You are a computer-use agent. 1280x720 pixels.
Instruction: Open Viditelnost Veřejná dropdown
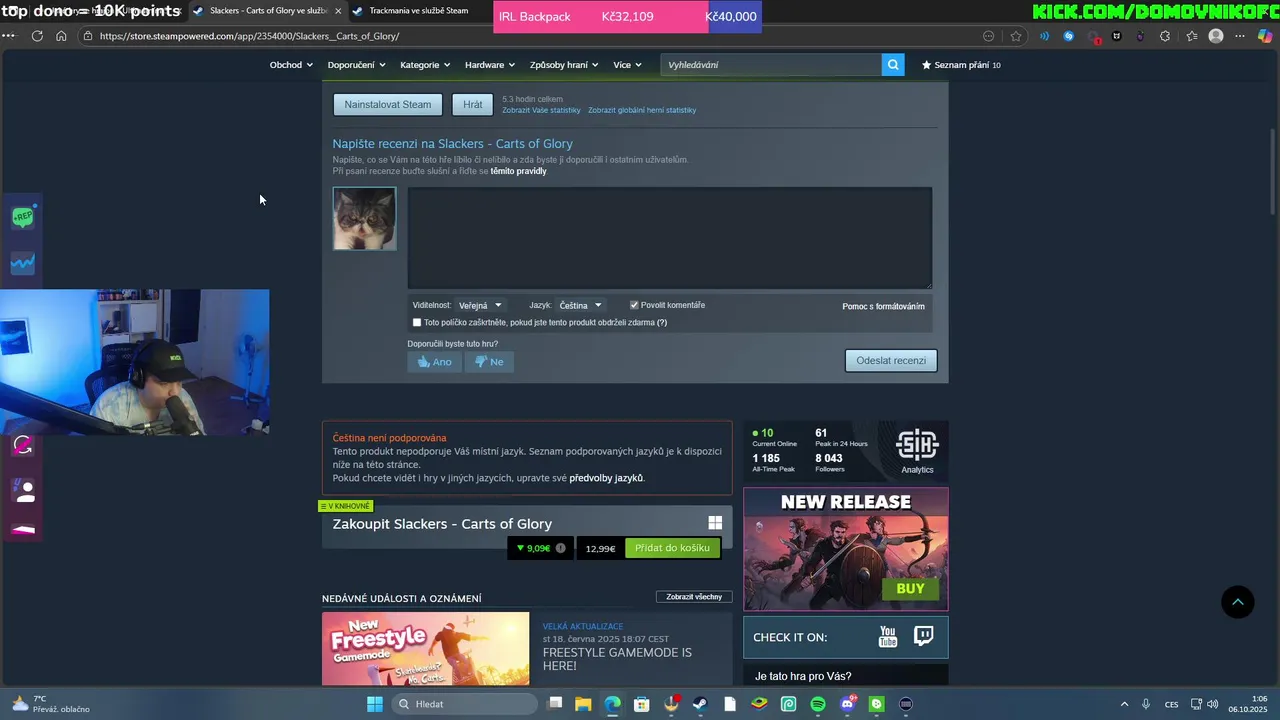480,305
